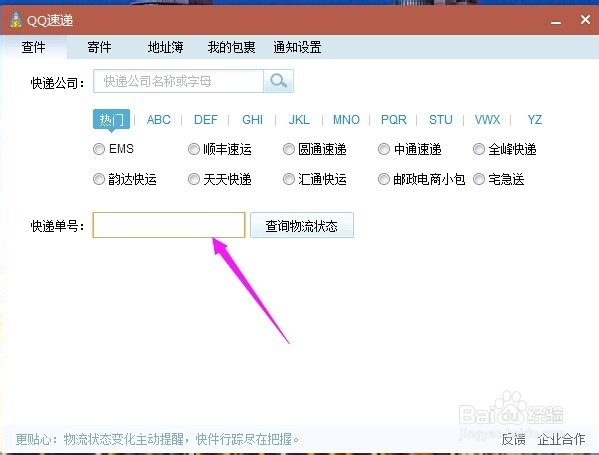The image size is (599, 455).
Task: Filter couriers by DEF
Action: pos(206,120)
